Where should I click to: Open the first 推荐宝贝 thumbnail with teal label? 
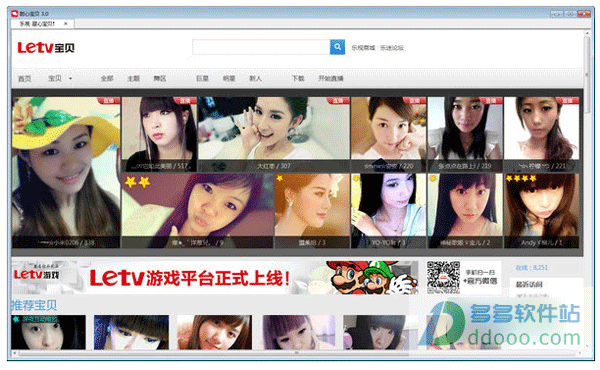pyautogui.click(x=49, y=332)
